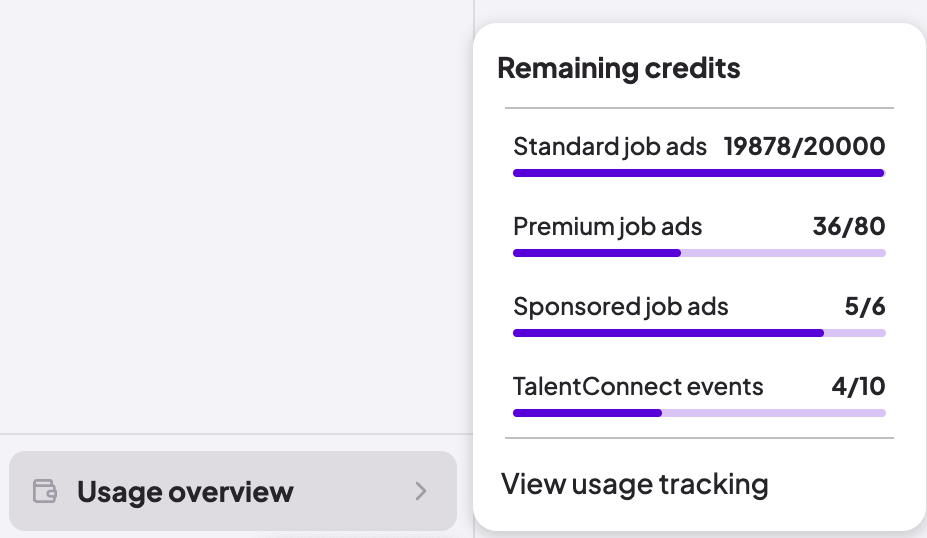This screenshot has width=927, height=538.
Task: Click the Standard job ads progress bar
Action: pos(698,173)
